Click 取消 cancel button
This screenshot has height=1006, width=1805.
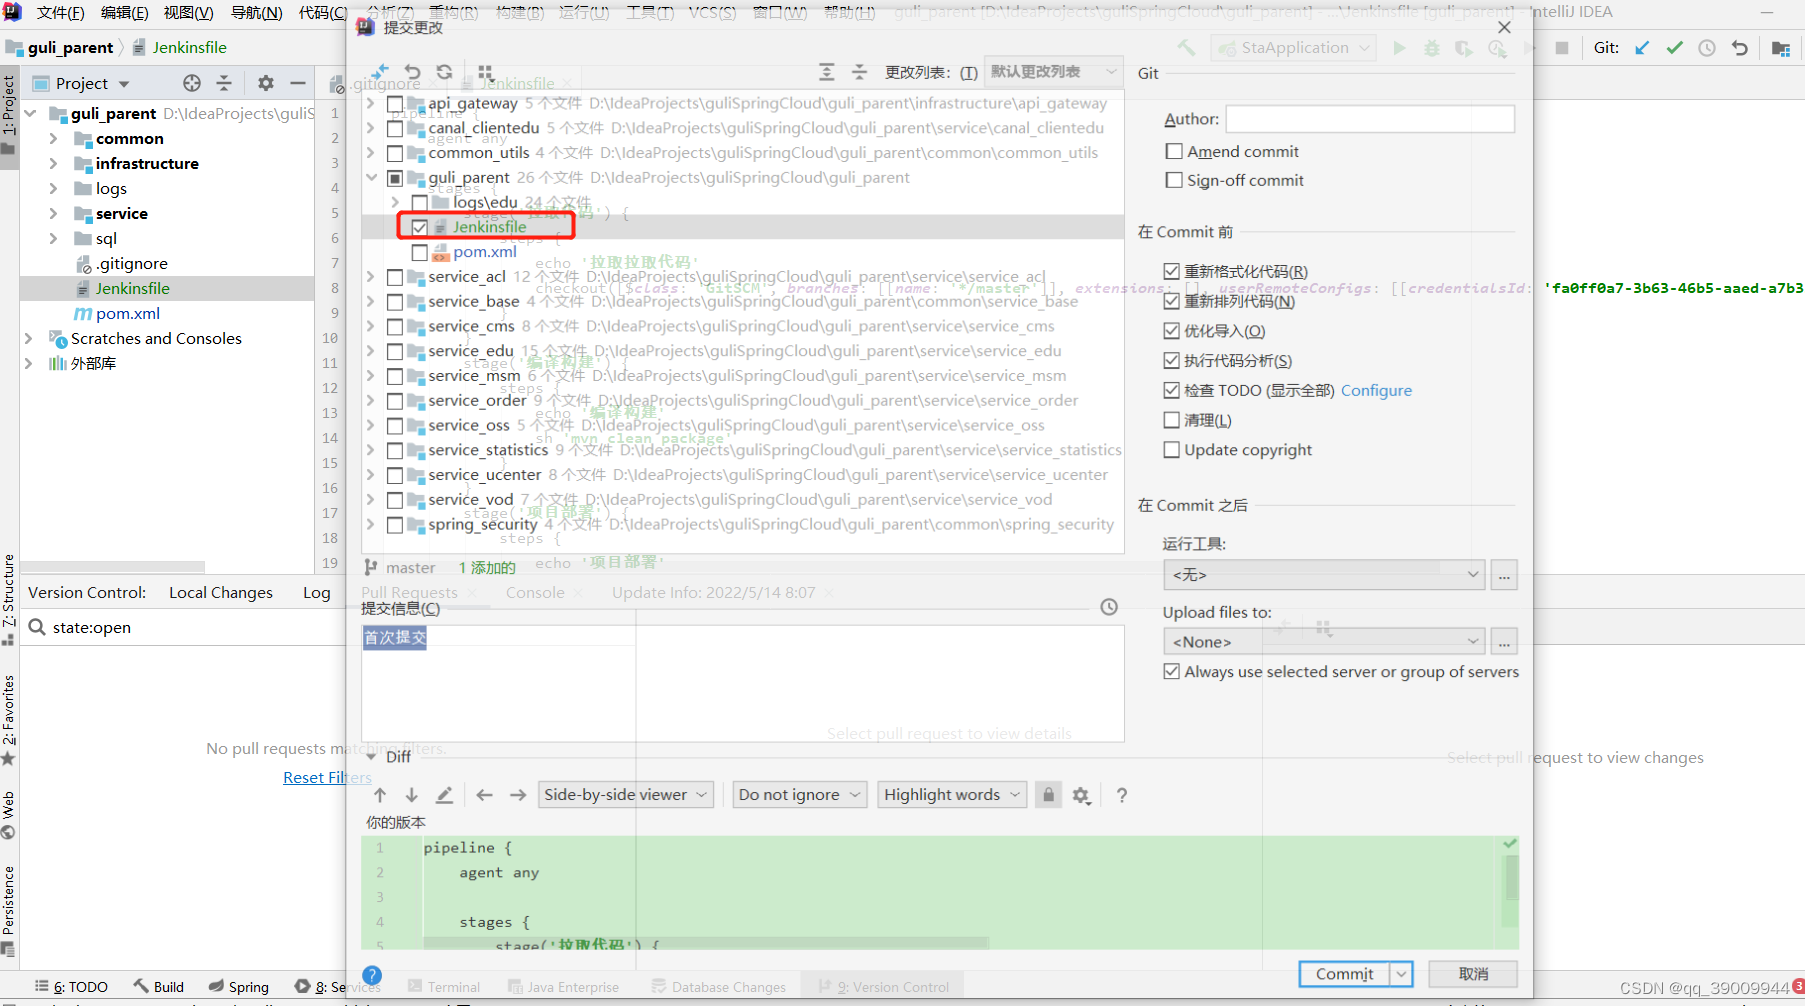pyautogui.click(x=1473, y=974)
